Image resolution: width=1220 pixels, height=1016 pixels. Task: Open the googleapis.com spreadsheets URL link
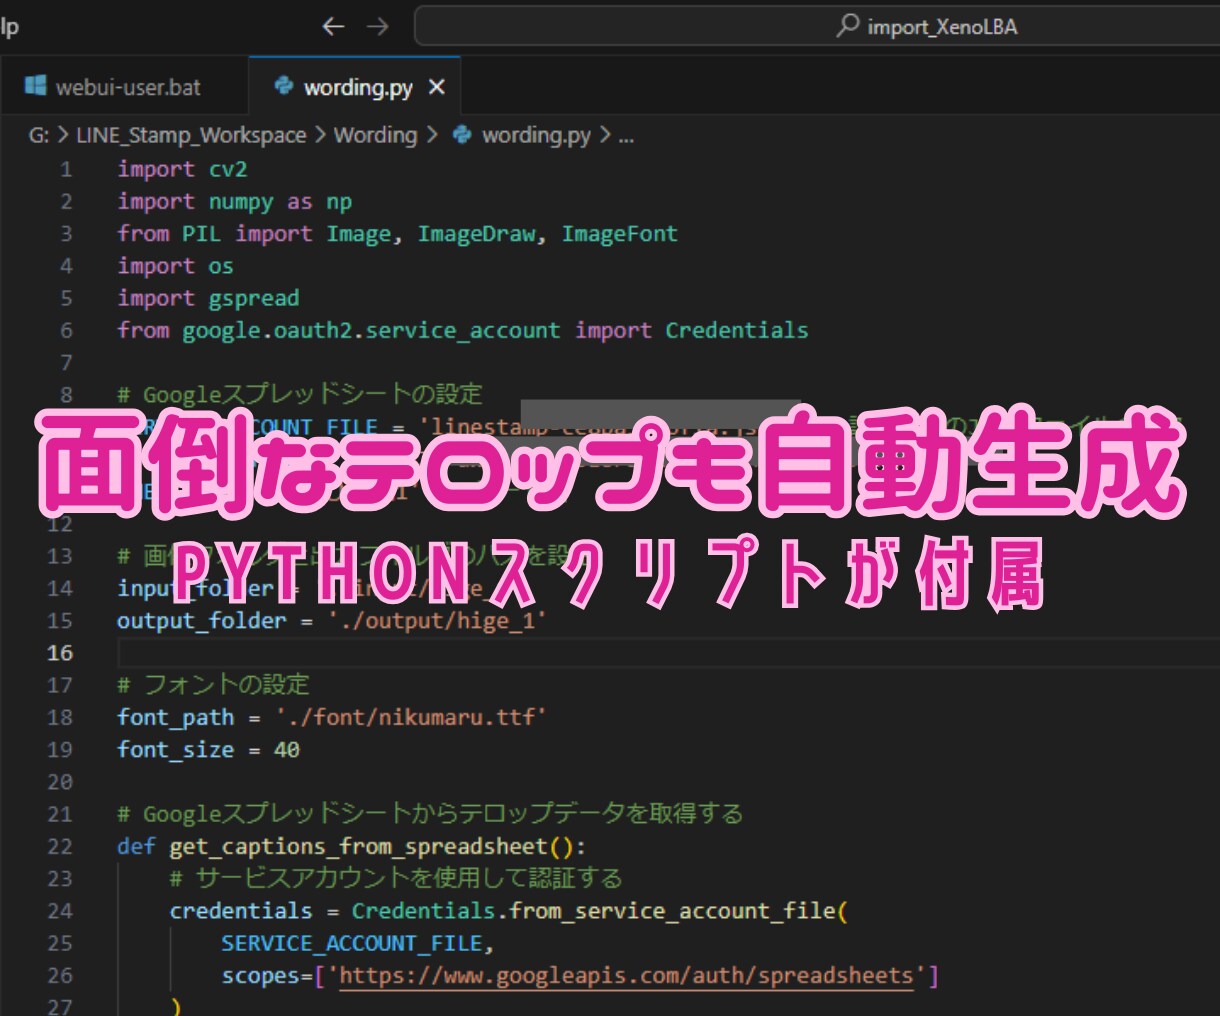coord(627,975)
